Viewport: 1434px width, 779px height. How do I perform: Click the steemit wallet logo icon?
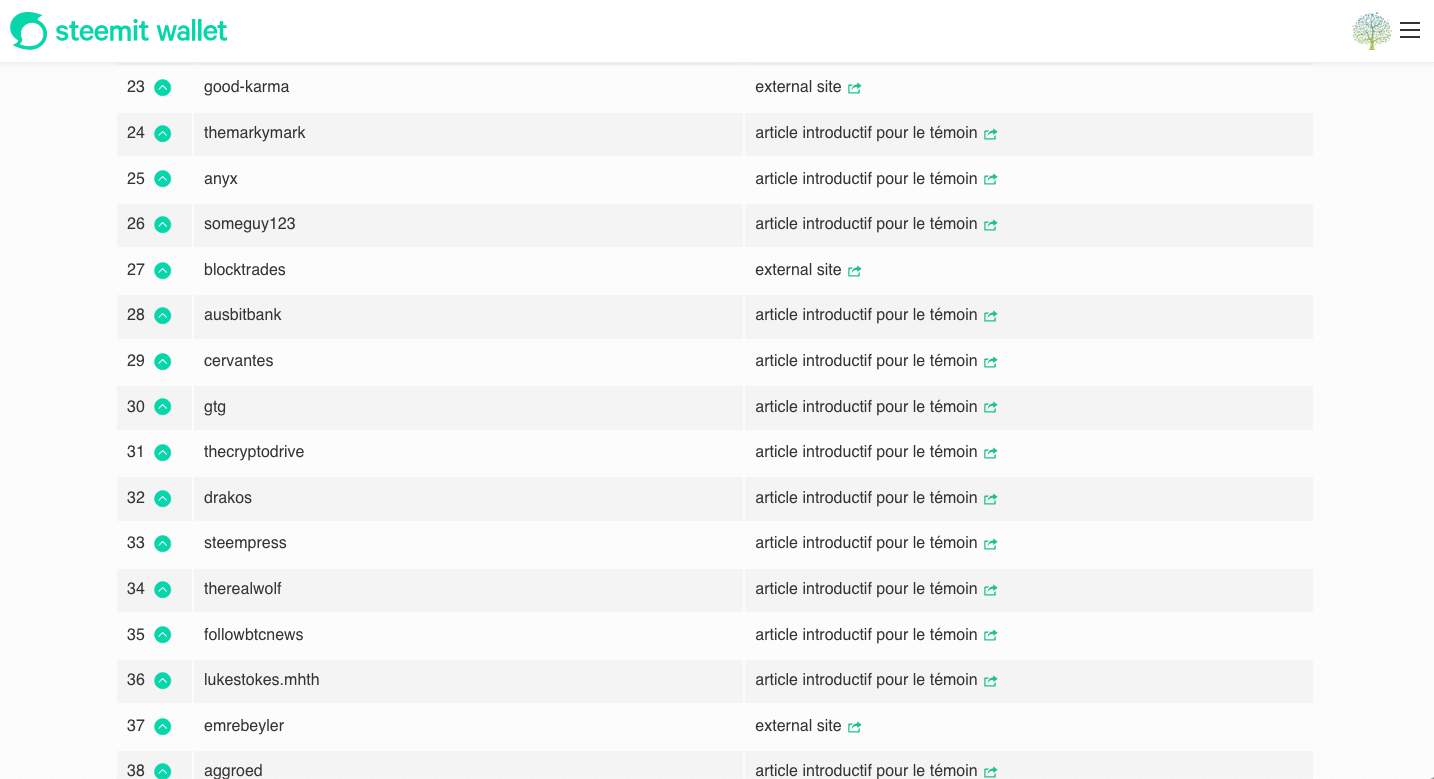[28, 31]
